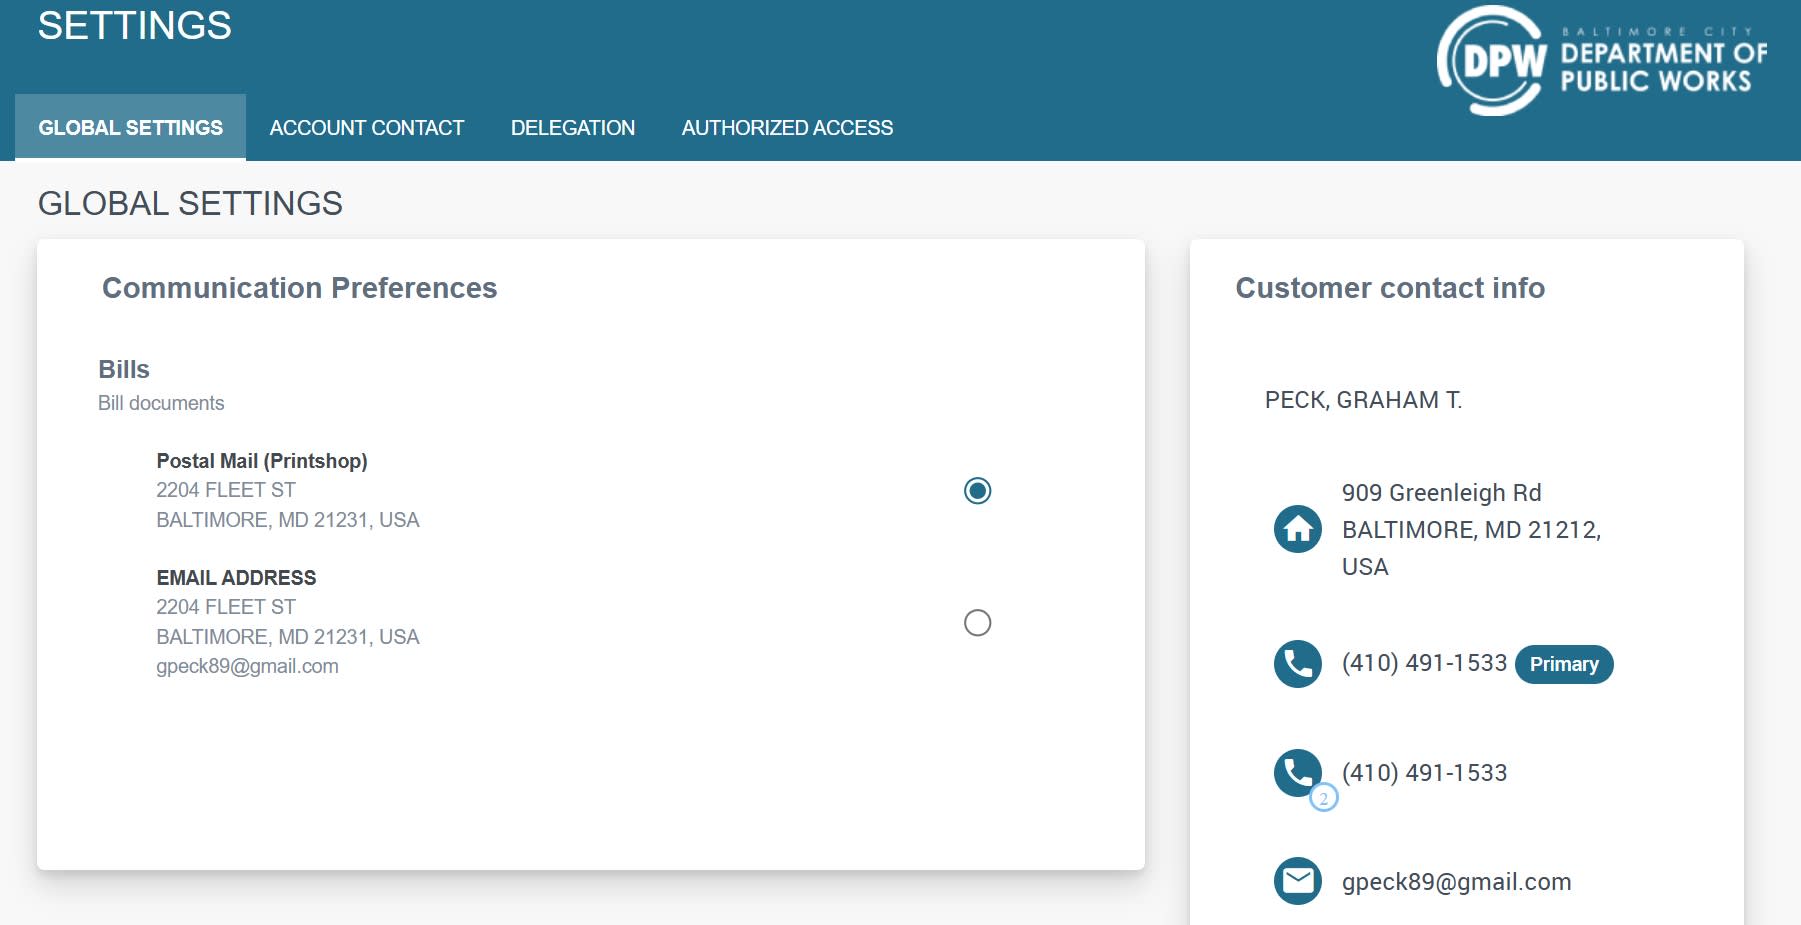Screen dimensions: 1801x925
Task: Click the EMAIL ADDRESS option label
Action: [236, 578]
